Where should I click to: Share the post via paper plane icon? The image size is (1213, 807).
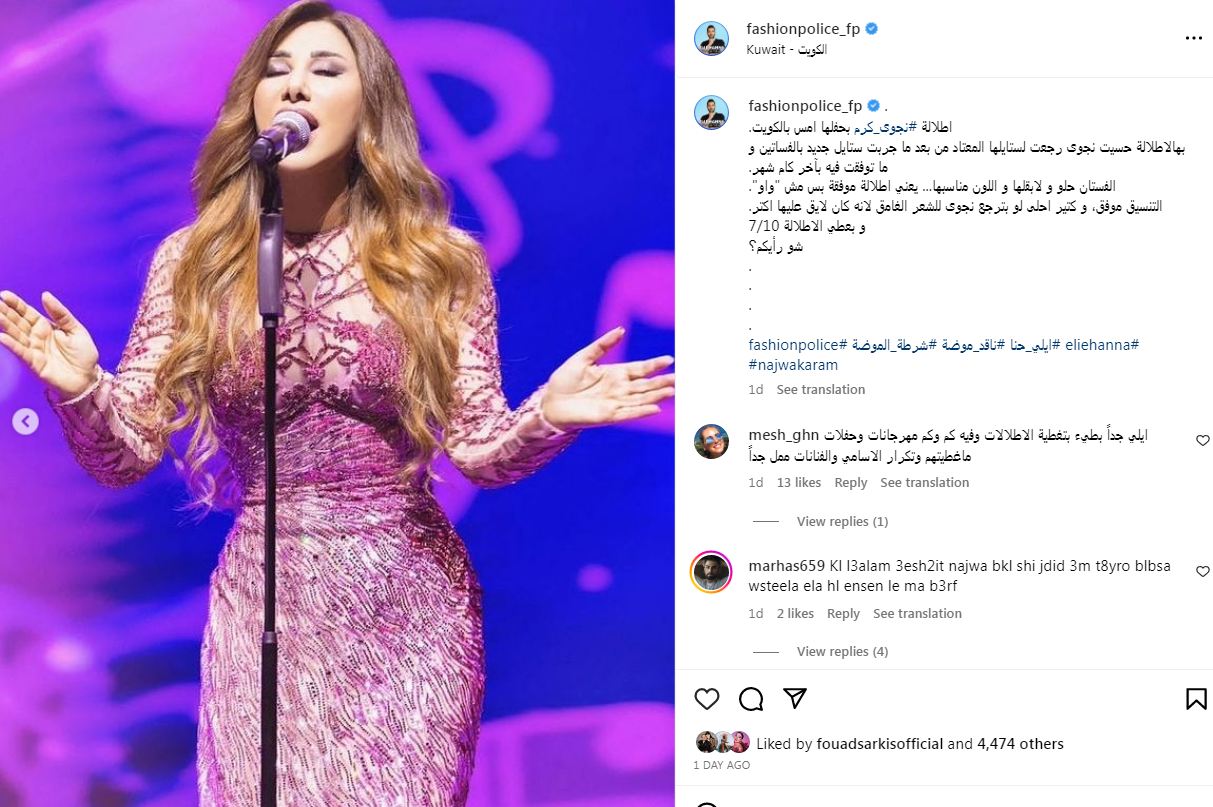point(795,698)
